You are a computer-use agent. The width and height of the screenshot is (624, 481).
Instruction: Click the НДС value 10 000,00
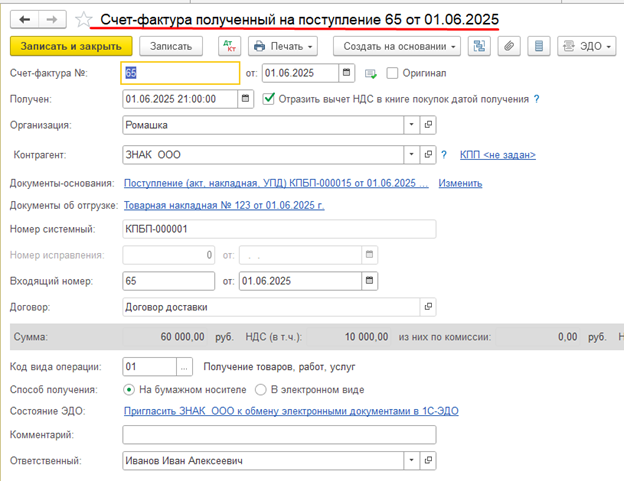[366, 337]
